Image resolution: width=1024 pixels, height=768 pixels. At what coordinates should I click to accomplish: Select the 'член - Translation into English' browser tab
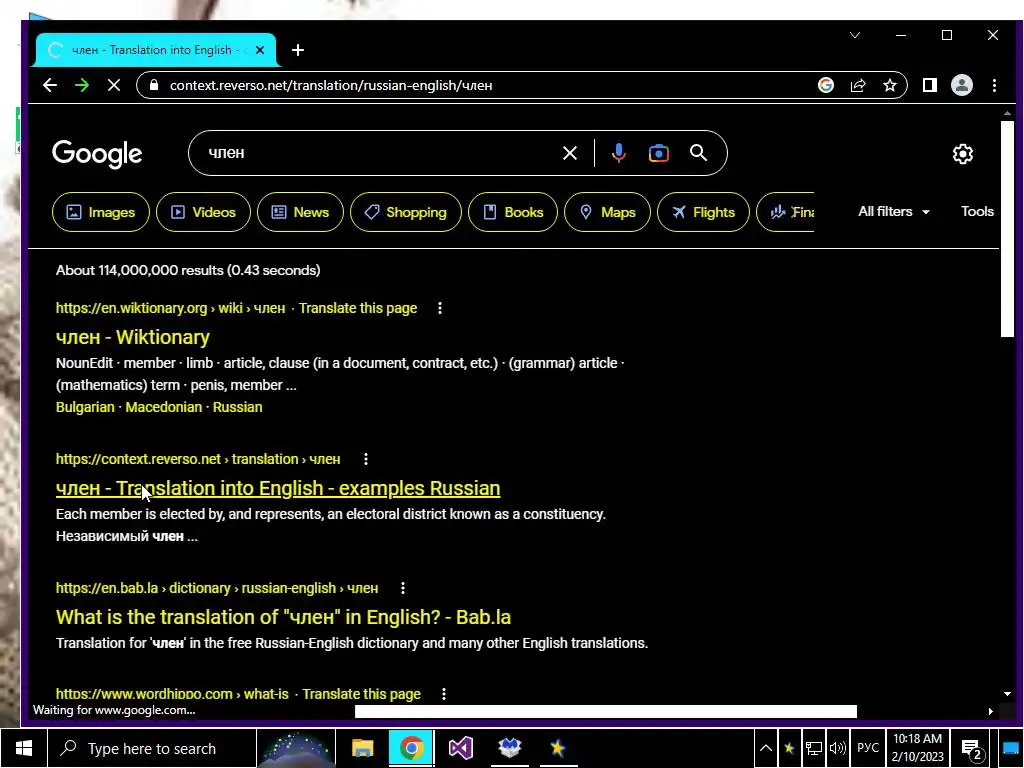pos(156,50)
